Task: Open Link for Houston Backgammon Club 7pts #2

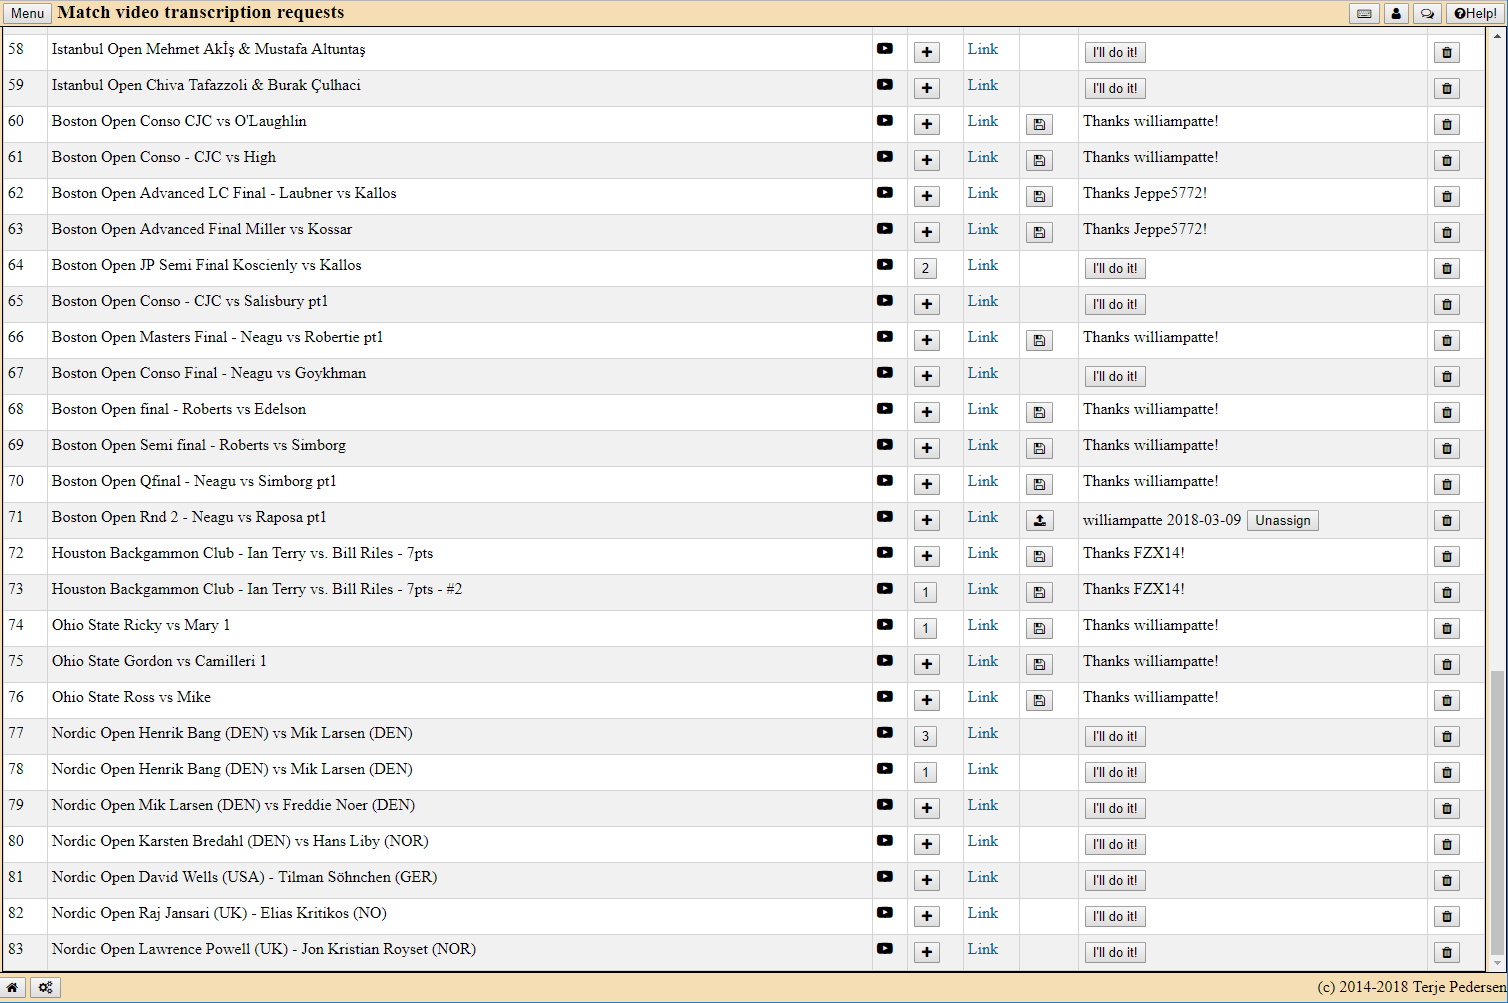Action: click(982, 589)
